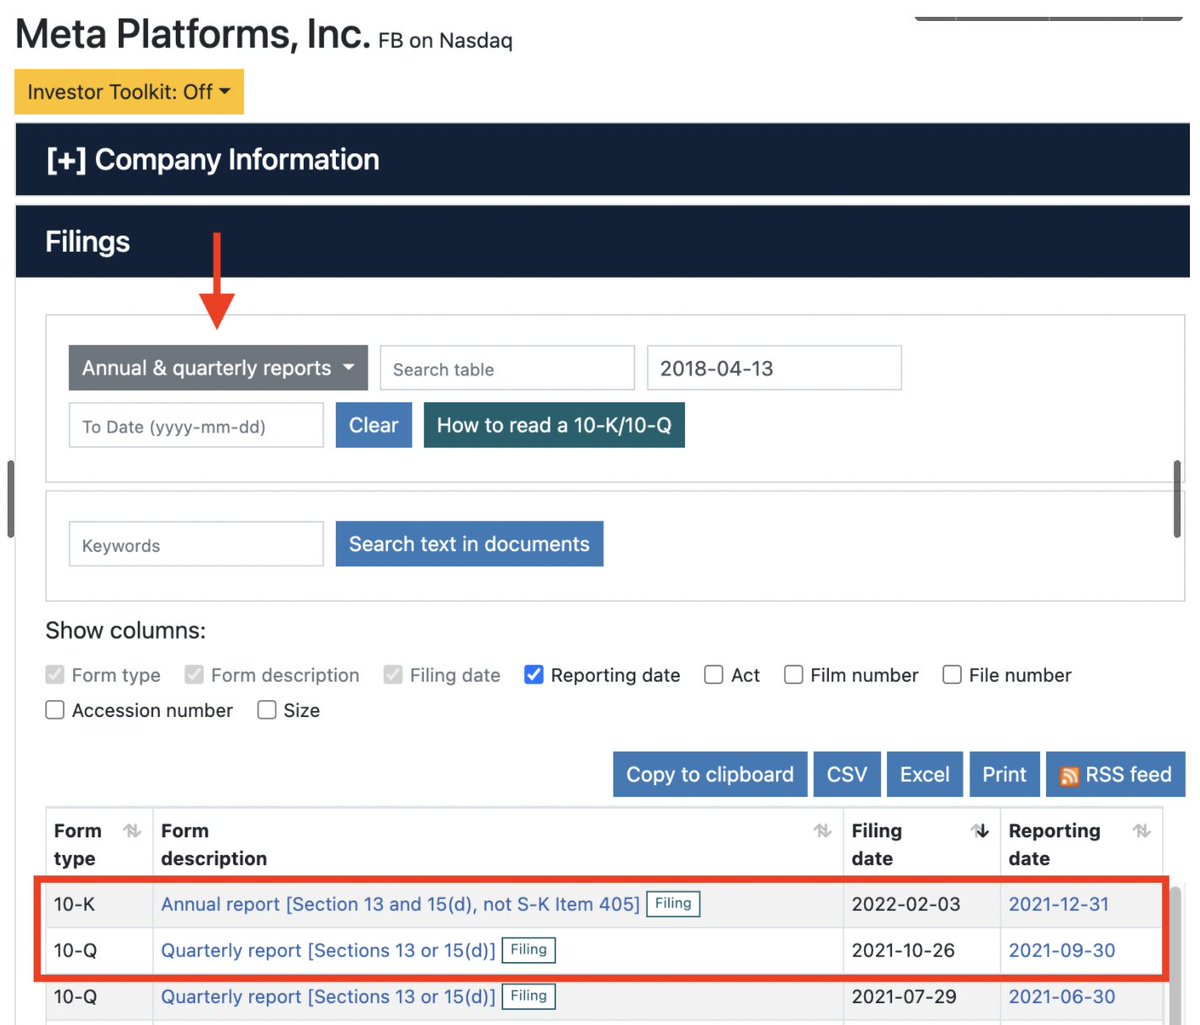Click Copy to clipboard button
This screenshot has height=1025, width=1200.
point(710,775)
